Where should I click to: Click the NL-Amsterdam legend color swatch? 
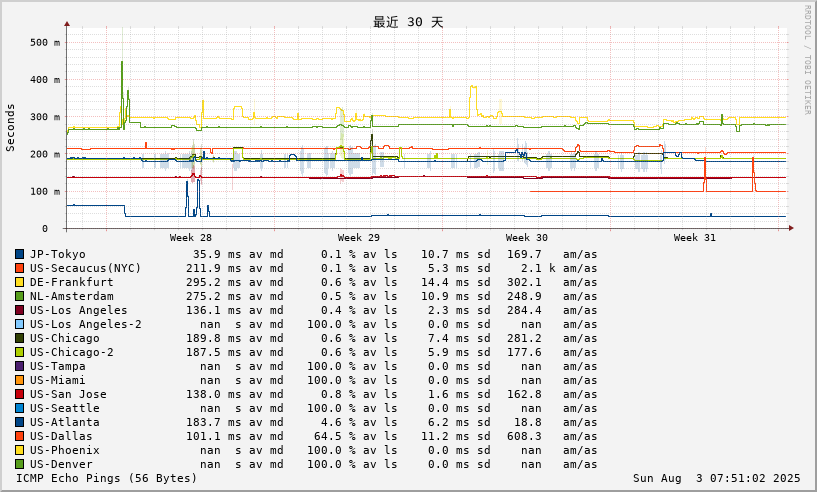tap(19, 297)
